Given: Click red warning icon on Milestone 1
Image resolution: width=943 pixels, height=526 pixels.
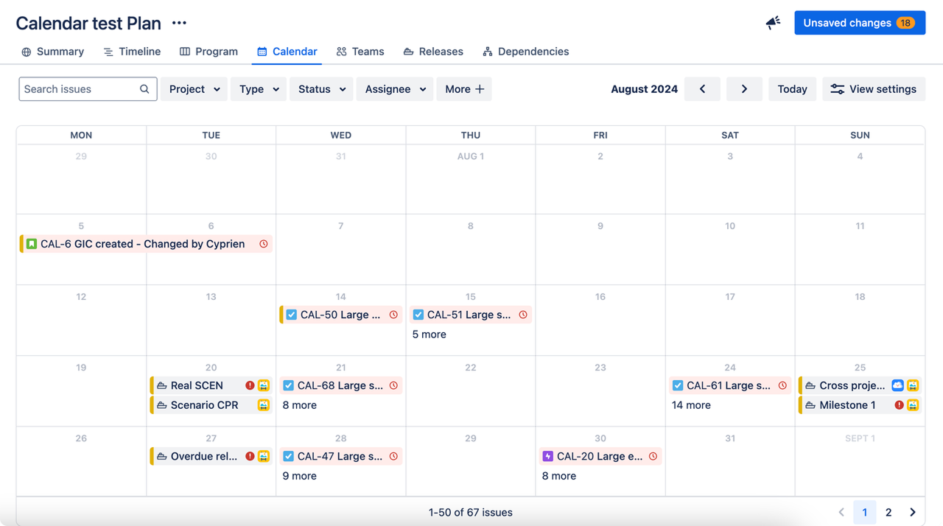Looking at the screenshot, I should pyautogui.click(x=899, y=405).
